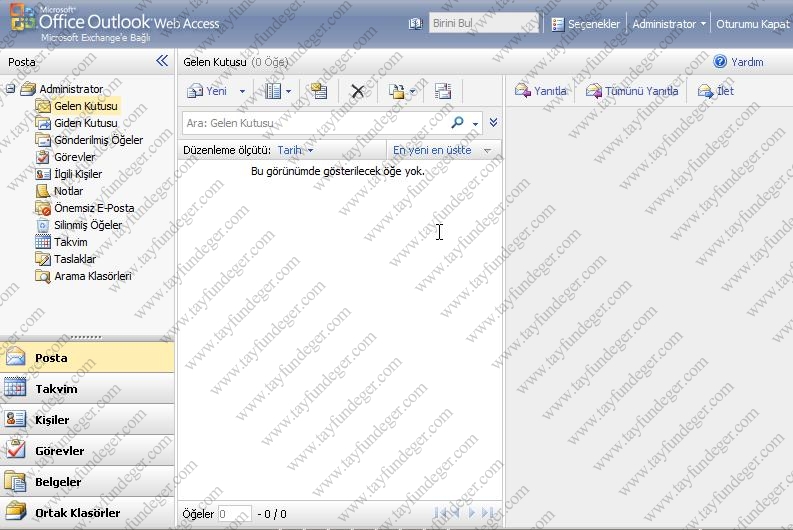
Task: Click the İlgili Kişiler contact icon
Action: click(43, 174)
